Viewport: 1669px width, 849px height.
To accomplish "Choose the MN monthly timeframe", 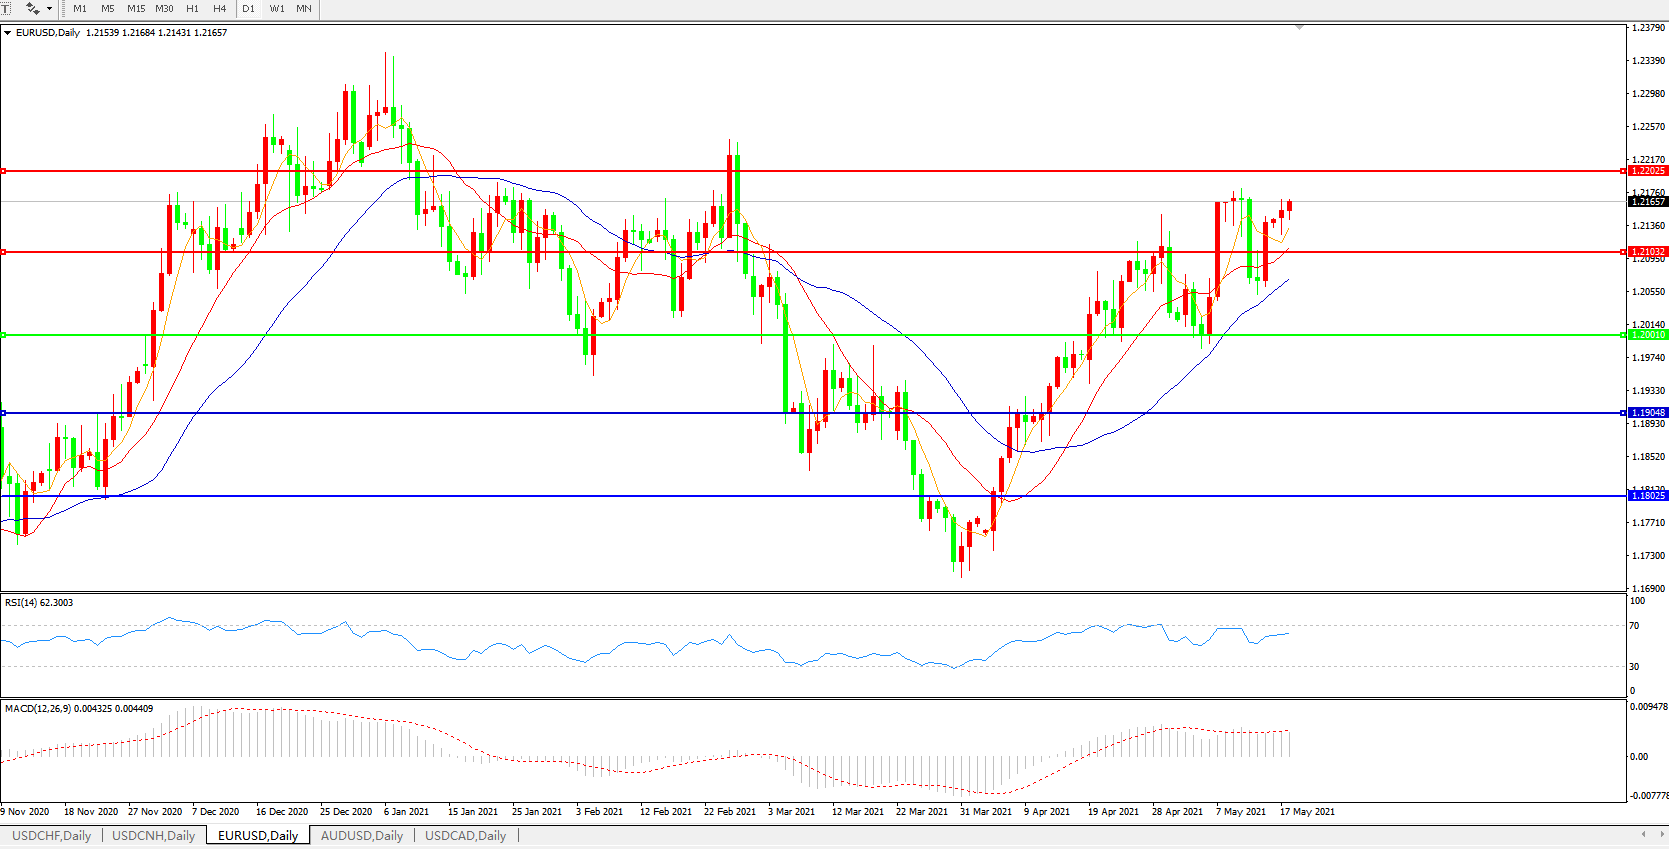I will [x=304, y=8].
